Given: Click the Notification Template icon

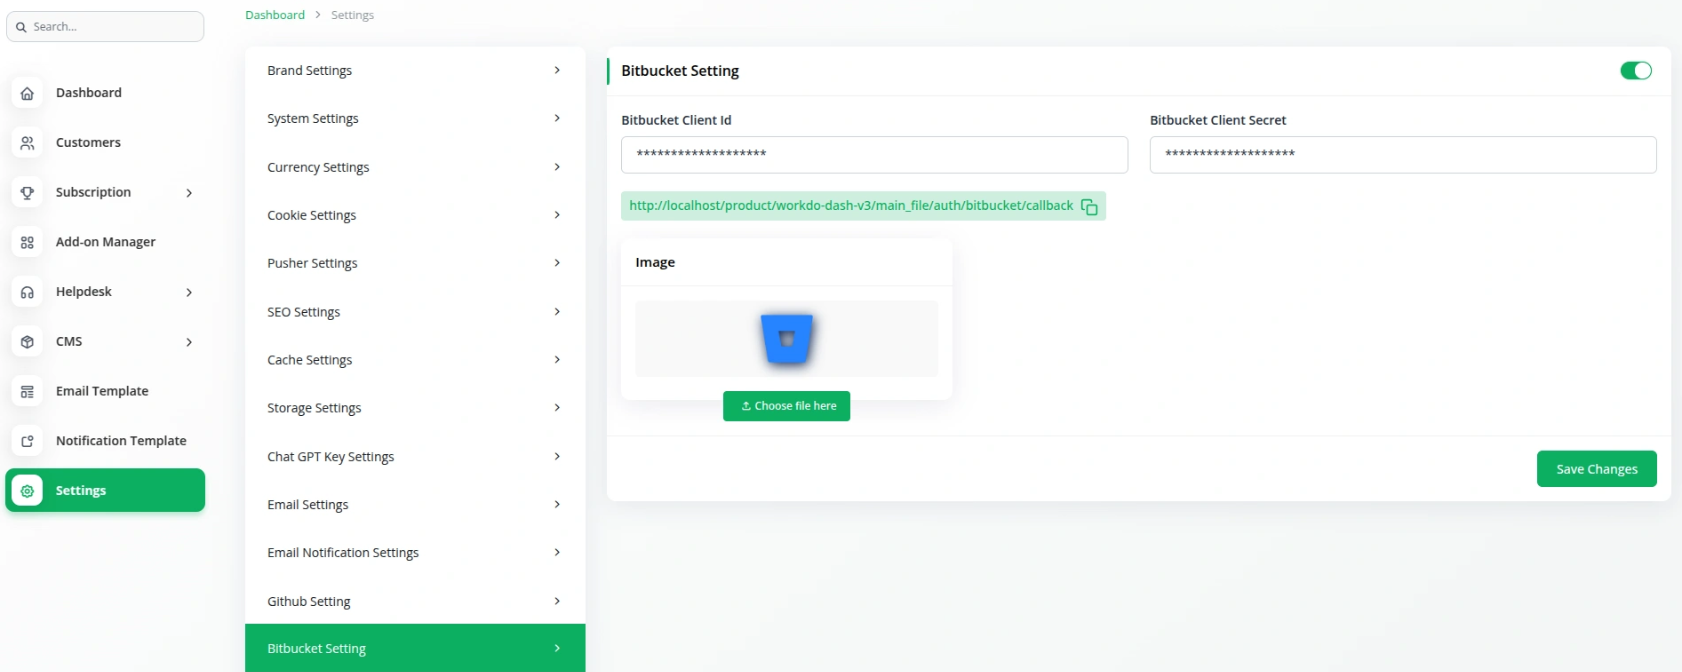Looking at the screenshot, I should point(27,441).
